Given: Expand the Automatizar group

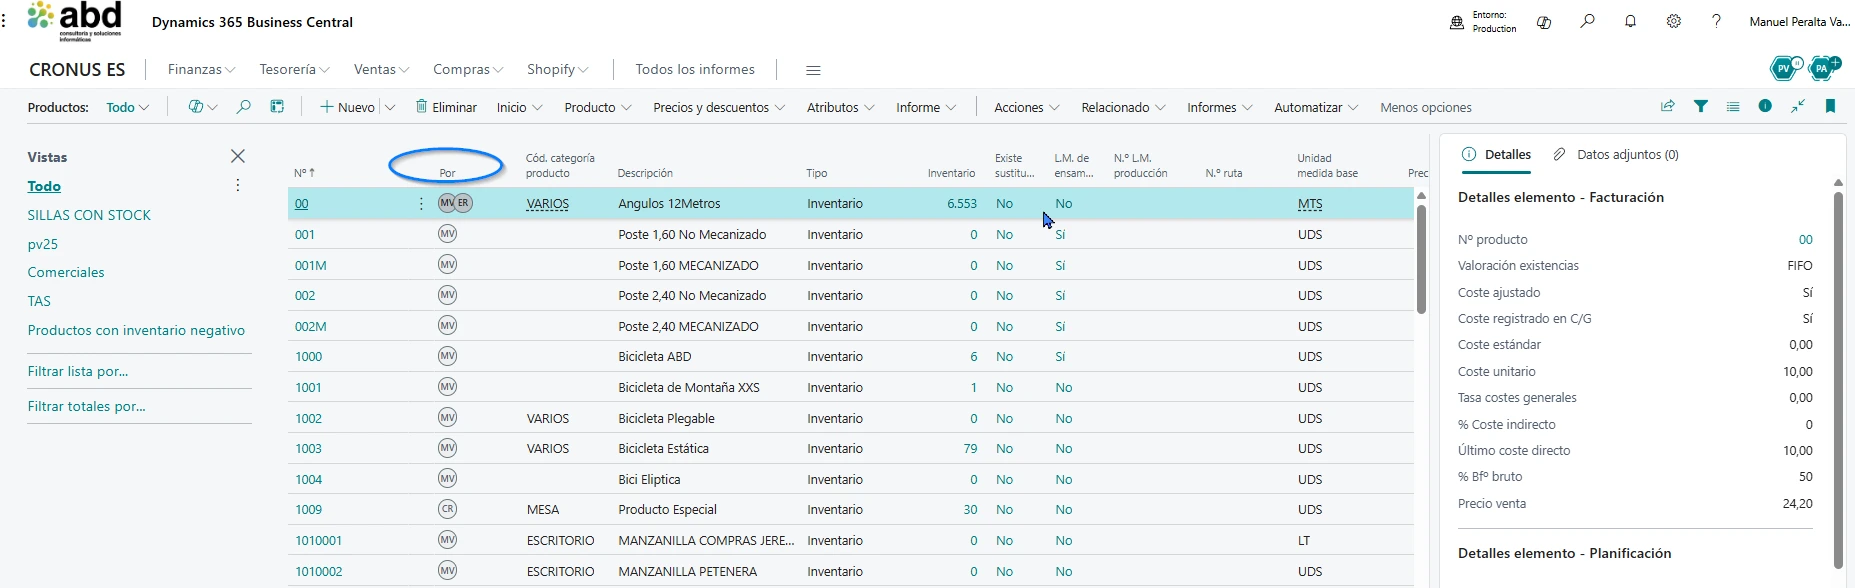Looking at the screenshot, I should pos(1315,107).
